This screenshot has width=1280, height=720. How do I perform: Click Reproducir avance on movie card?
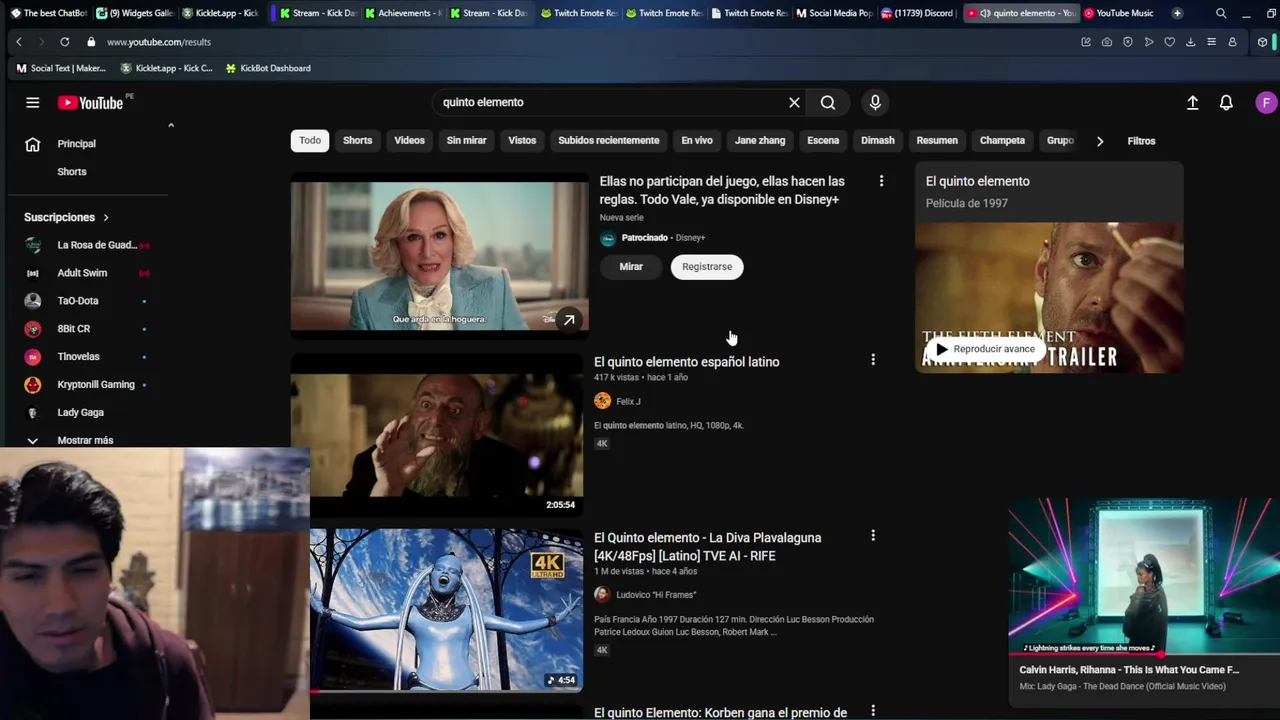[985, 349]
